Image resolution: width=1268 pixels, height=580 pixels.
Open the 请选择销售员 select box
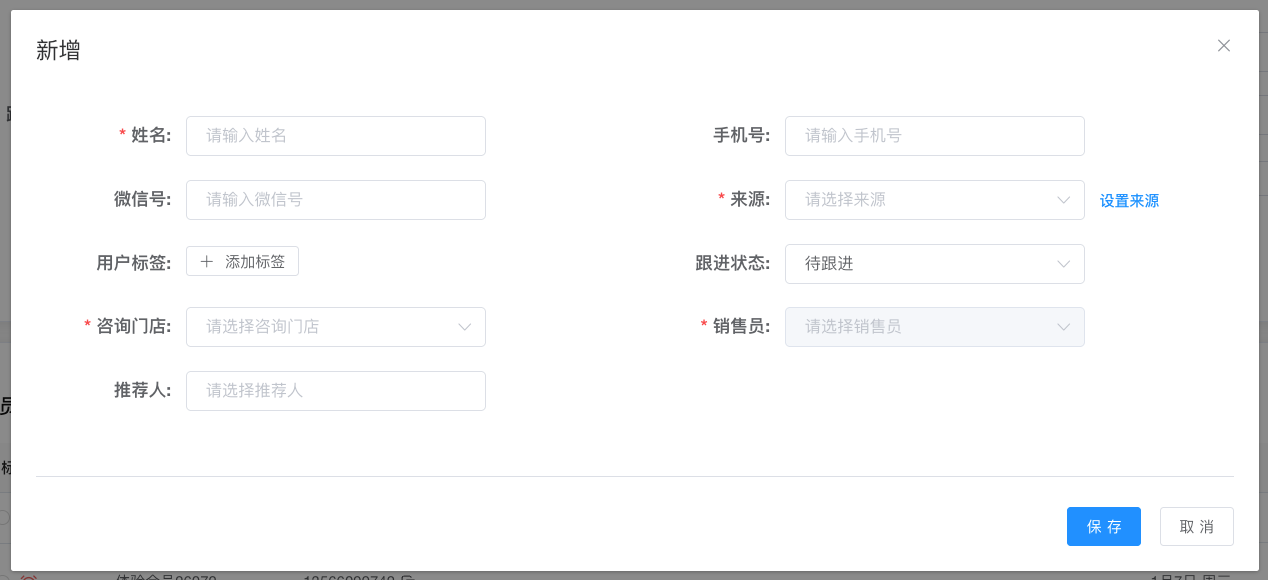point(920,327)
